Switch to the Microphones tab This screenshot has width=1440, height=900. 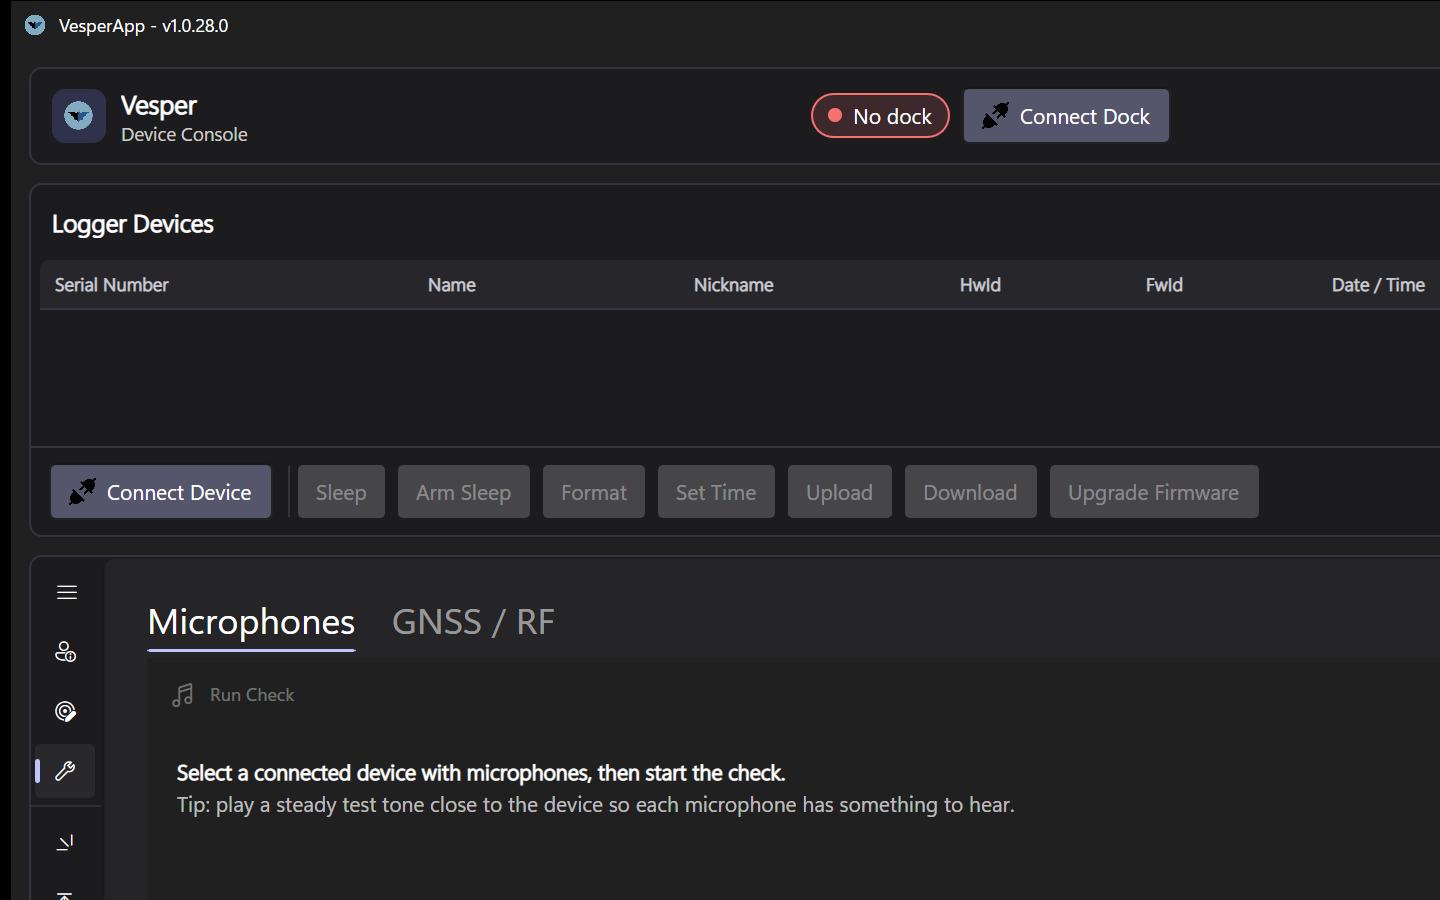(x=251, y=622)
